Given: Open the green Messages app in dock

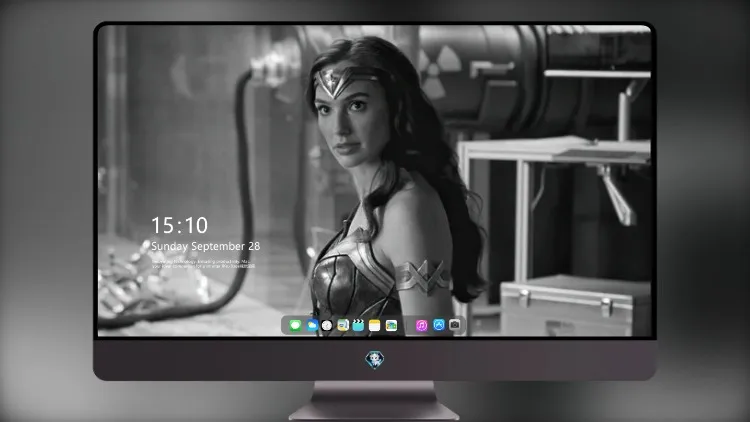Looking at the screenshot, I should (295, 326).
